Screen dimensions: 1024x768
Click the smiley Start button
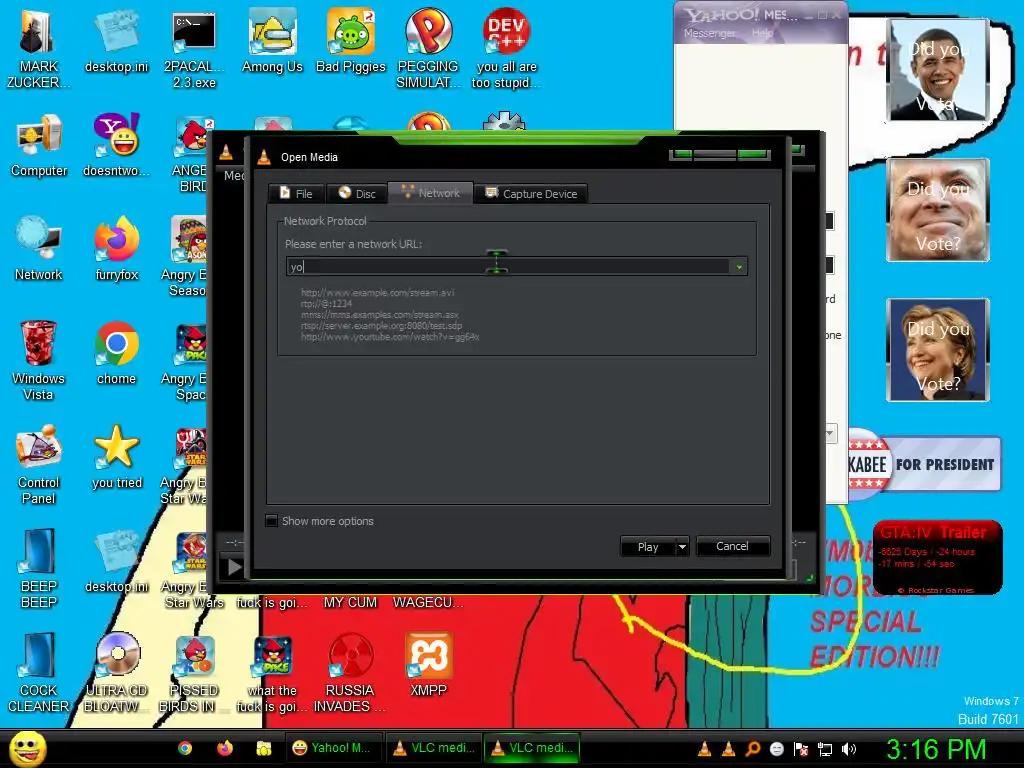click(x=28, y=748)
